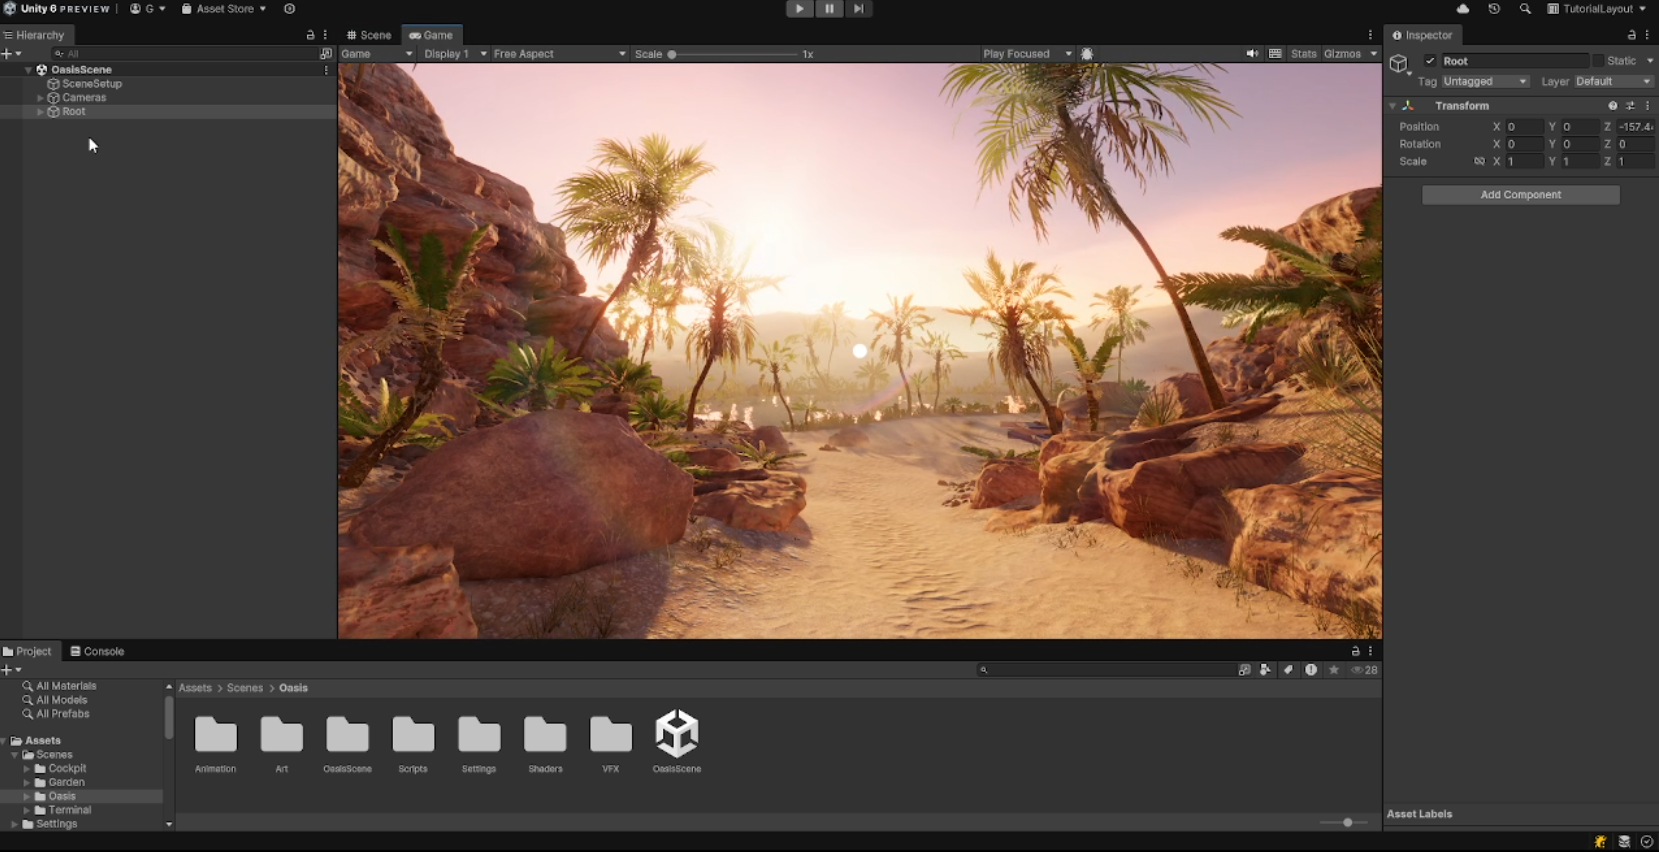Click the Hierarchy search field

point(184,54)
